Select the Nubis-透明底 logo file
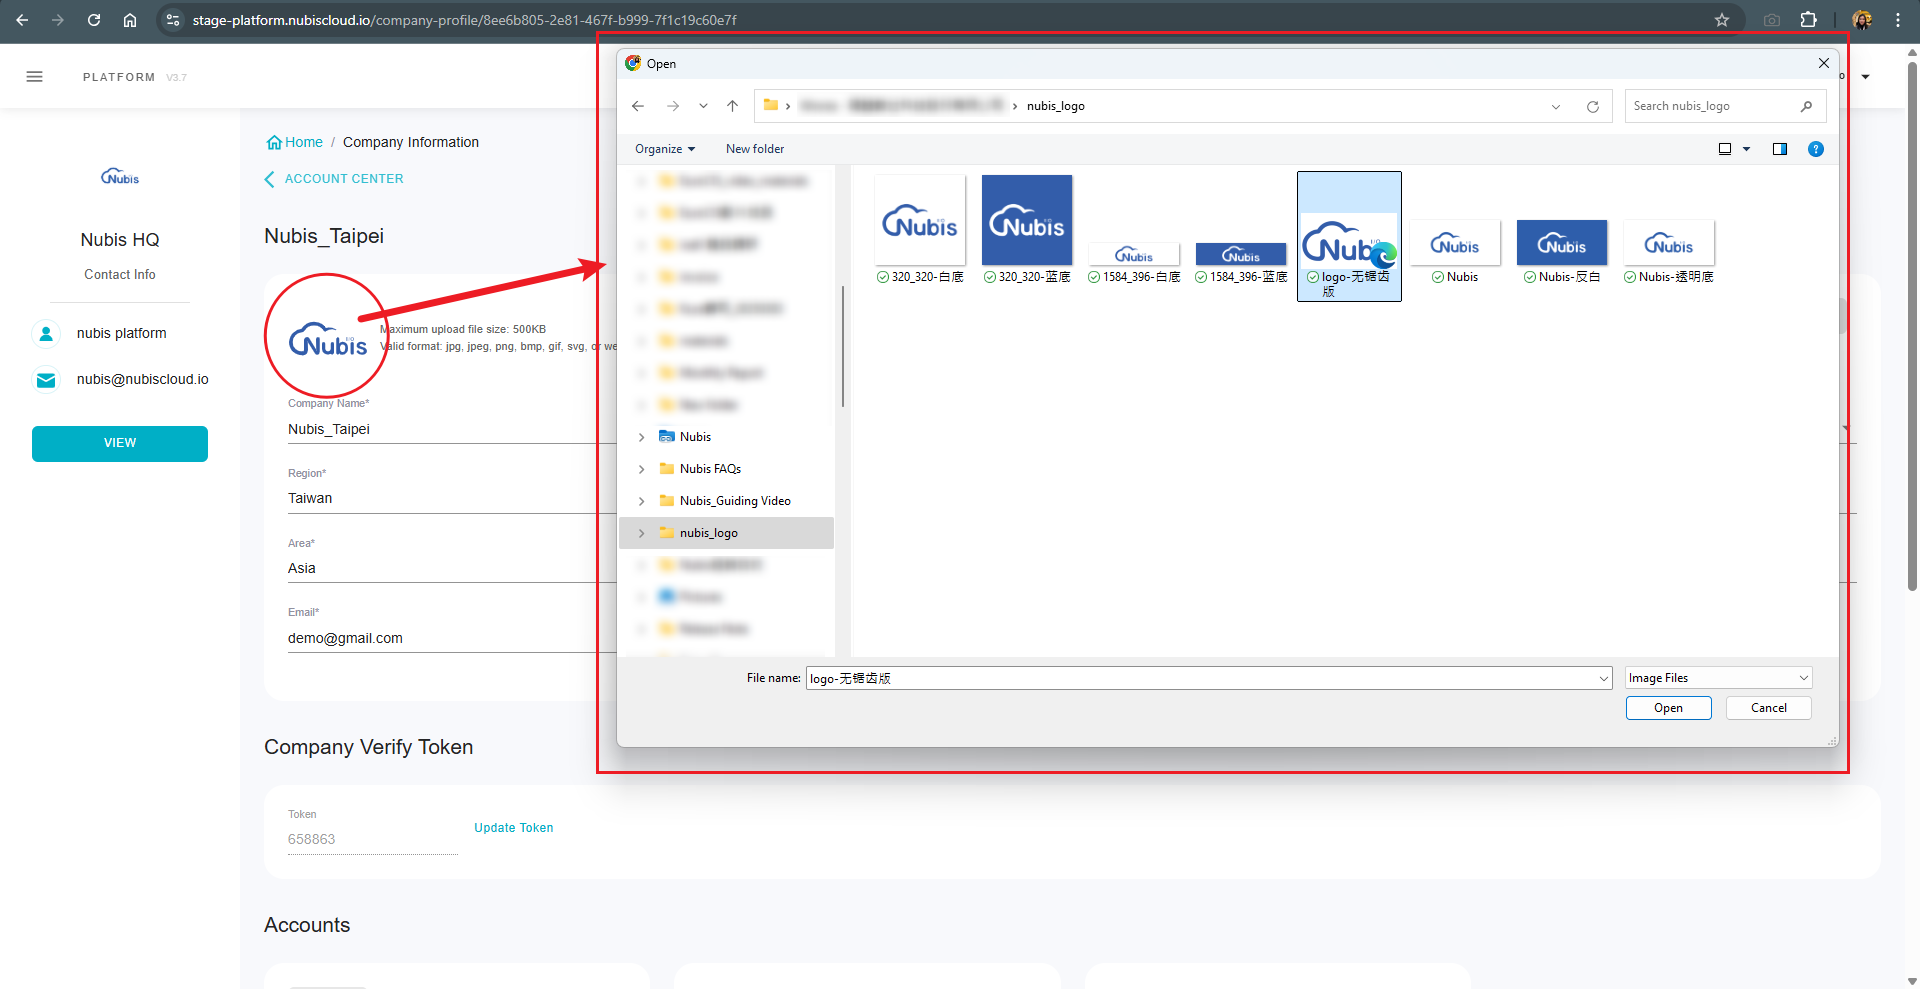 pyautogui.click(x=1669, y=252)
